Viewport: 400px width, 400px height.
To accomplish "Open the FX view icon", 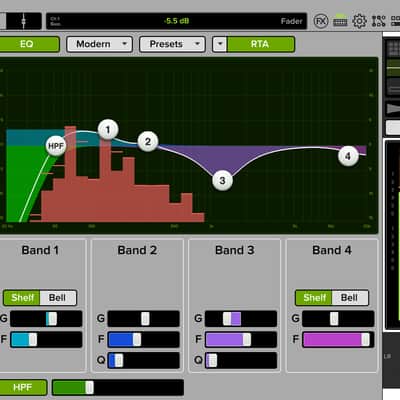I will (321, 21).
